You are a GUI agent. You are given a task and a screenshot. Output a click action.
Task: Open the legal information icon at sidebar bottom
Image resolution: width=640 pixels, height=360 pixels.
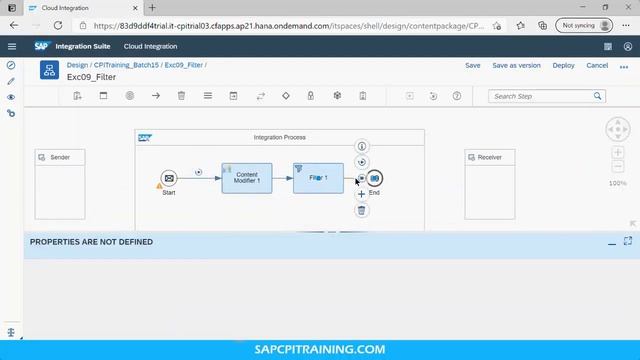click(11, 332)
